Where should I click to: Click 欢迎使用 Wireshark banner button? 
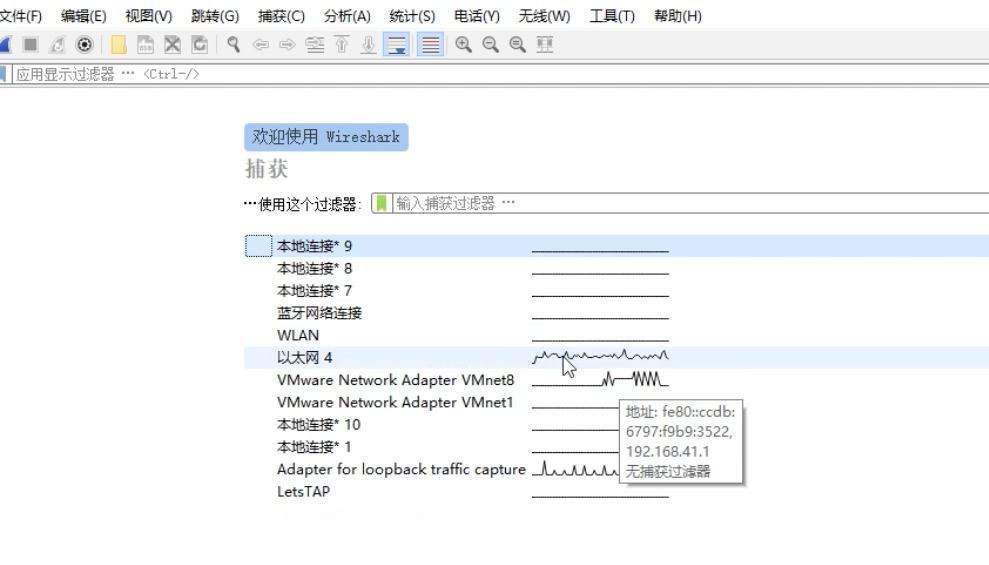(326, 137)
